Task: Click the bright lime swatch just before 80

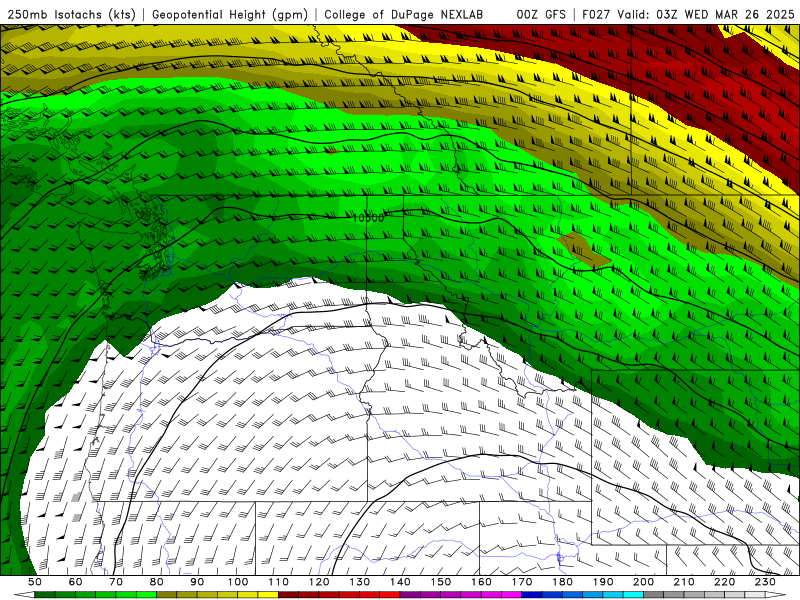Action: [146, 594]
